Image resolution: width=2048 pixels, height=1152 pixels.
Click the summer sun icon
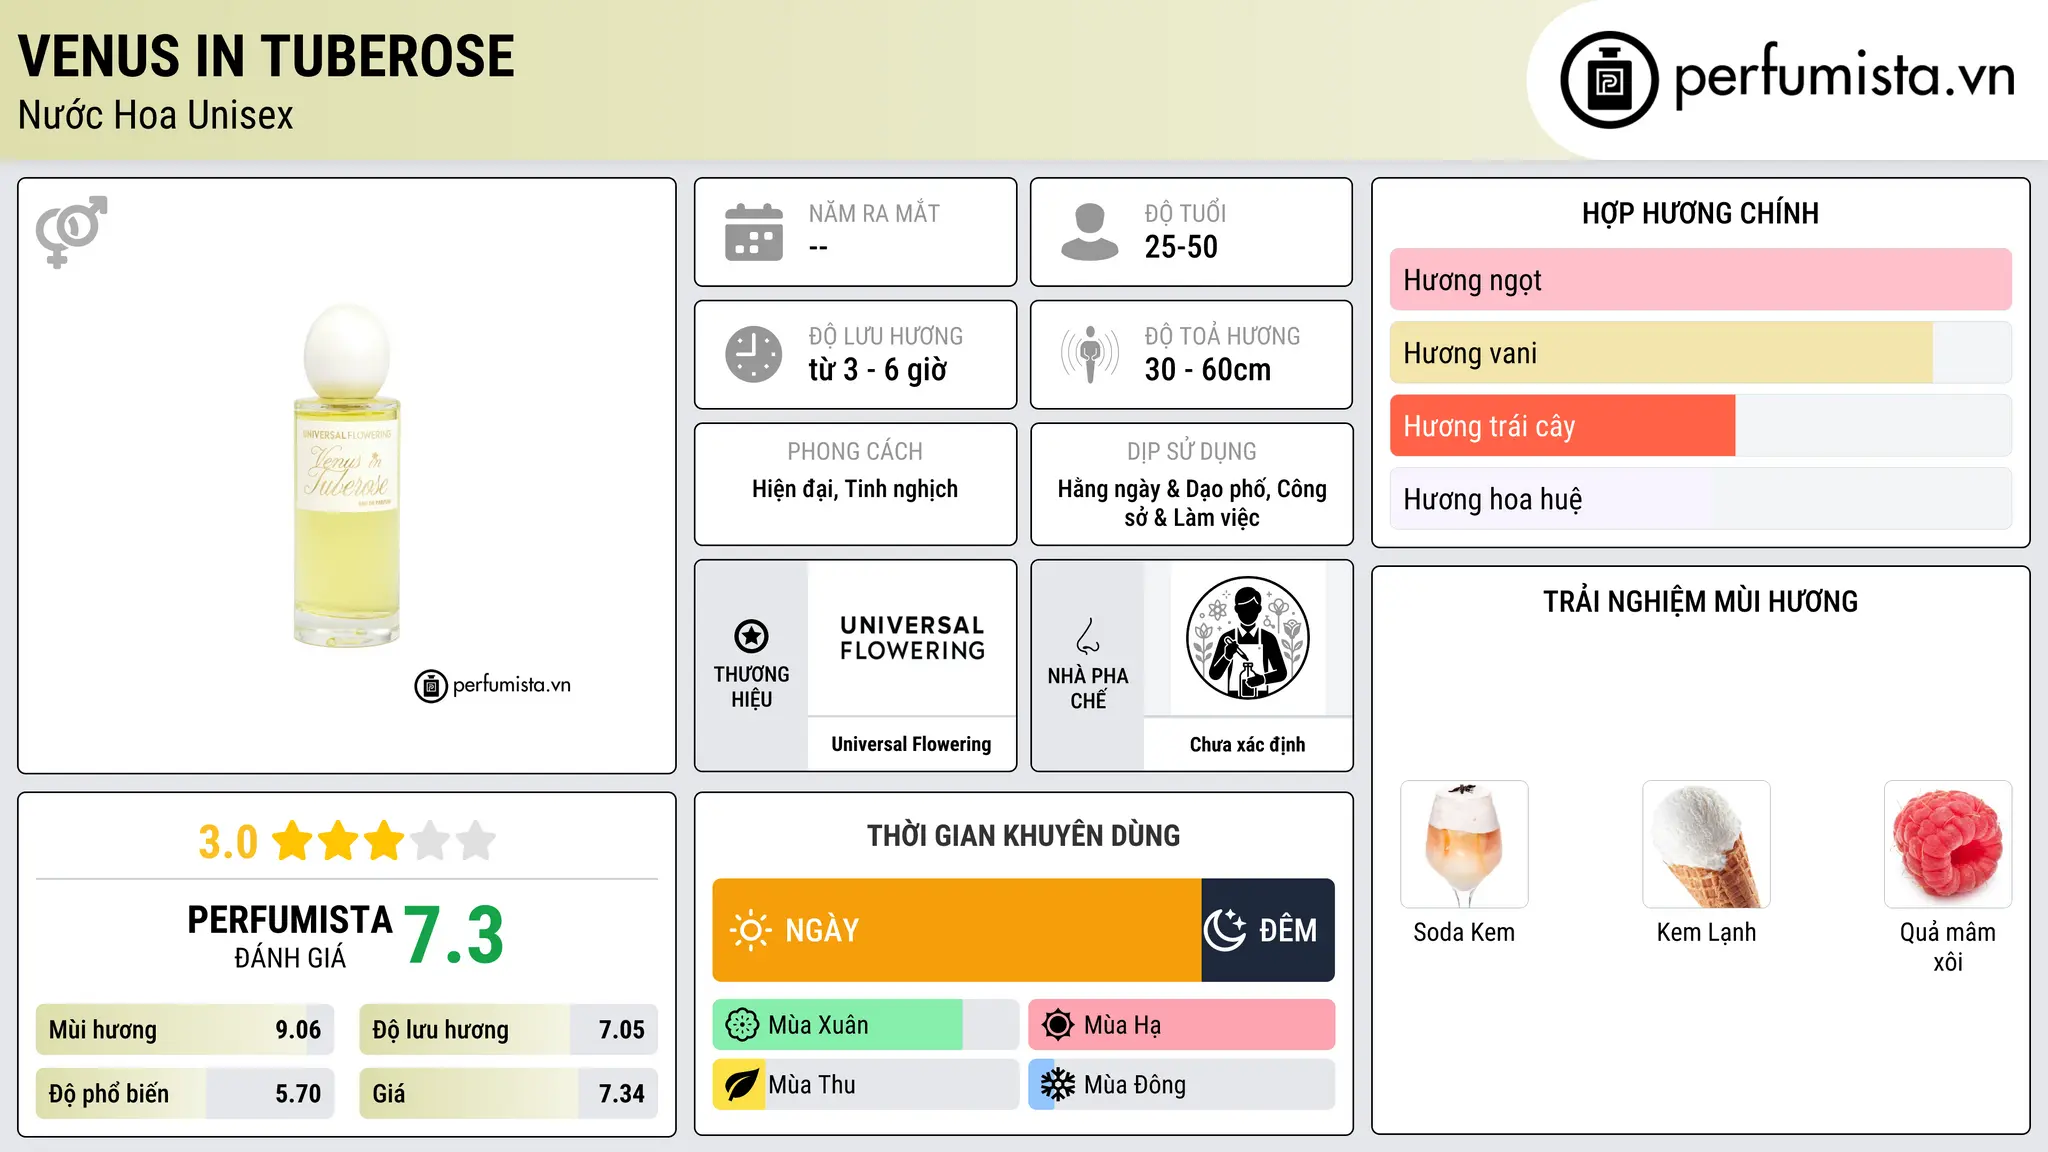tap(1057, 1025)
